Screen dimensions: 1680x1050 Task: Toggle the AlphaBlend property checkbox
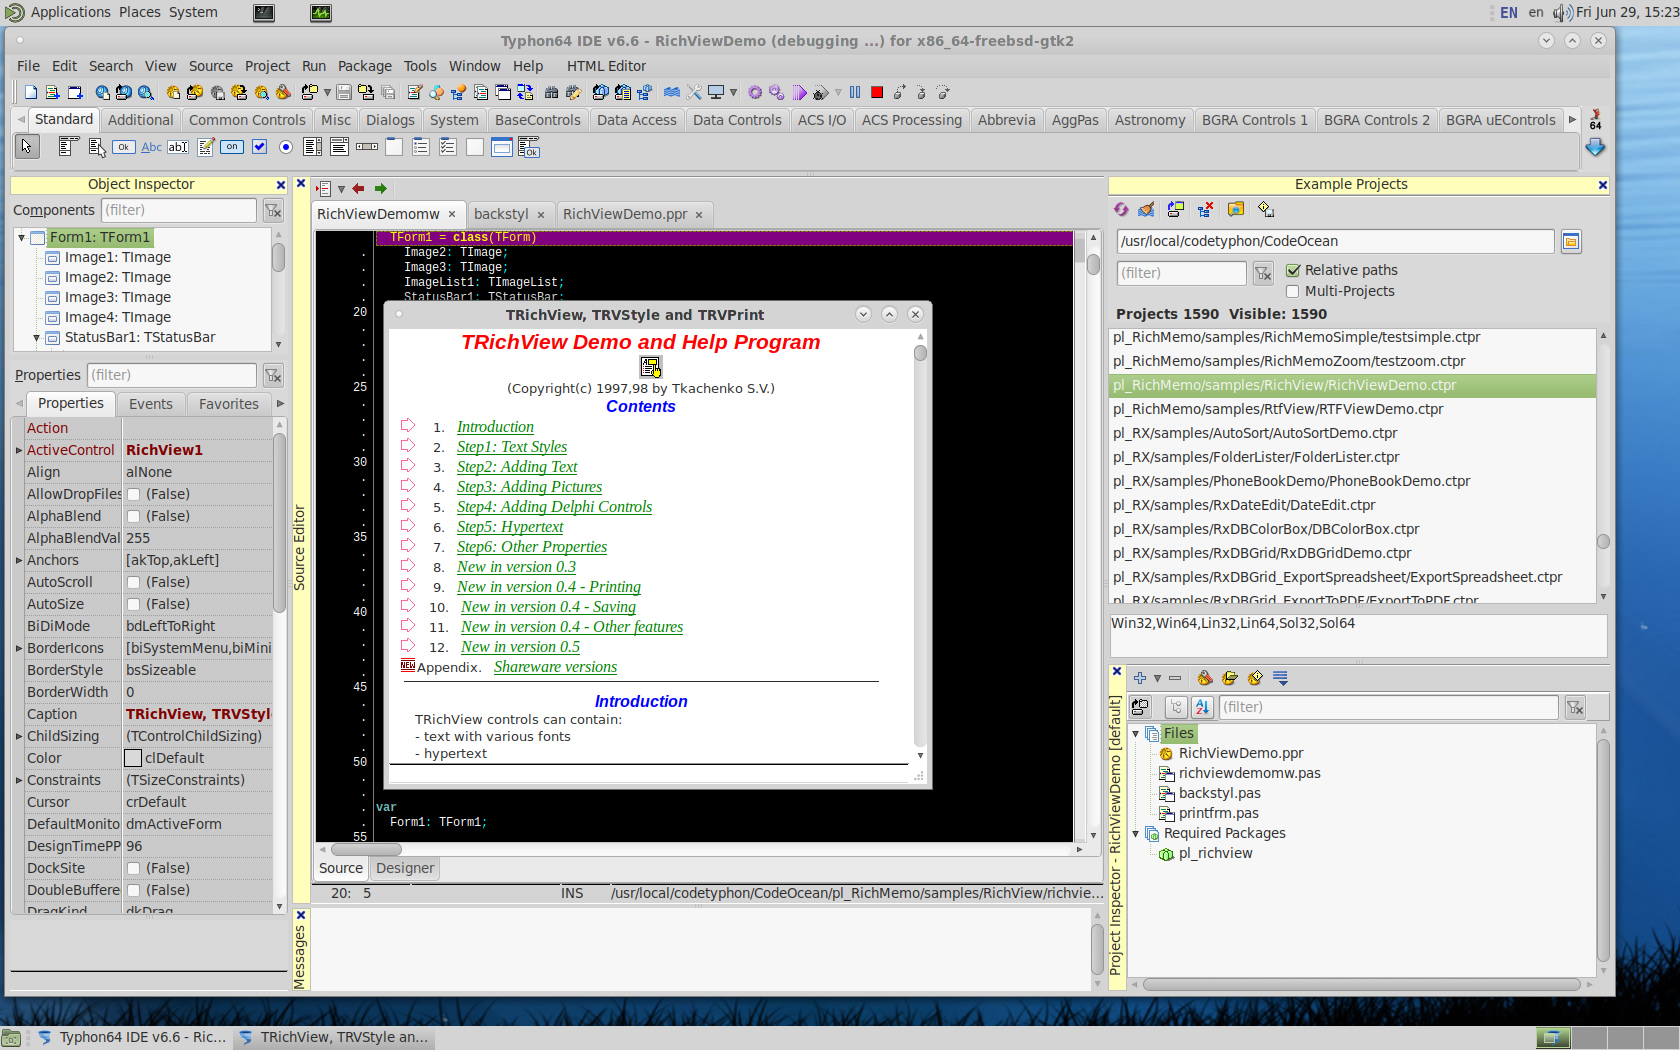click(133, 516)
